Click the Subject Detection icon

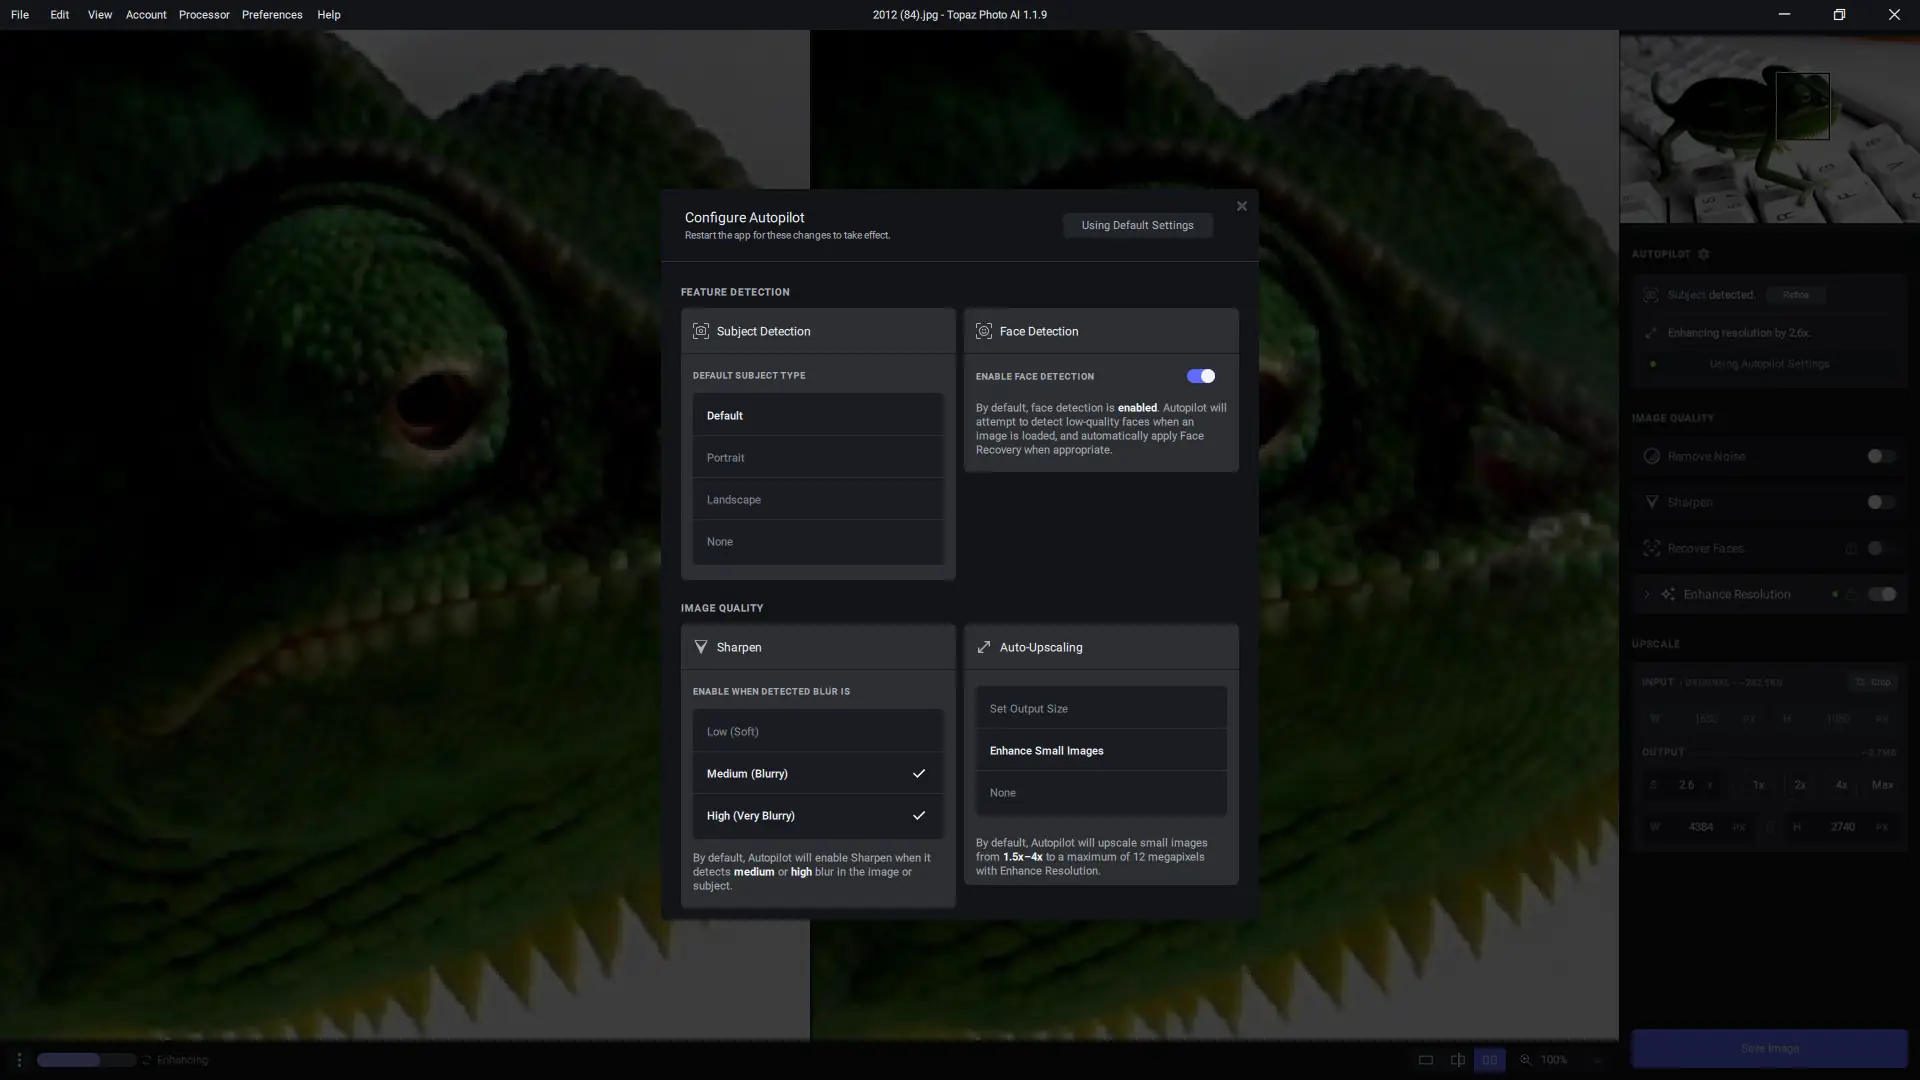(701, 331)
